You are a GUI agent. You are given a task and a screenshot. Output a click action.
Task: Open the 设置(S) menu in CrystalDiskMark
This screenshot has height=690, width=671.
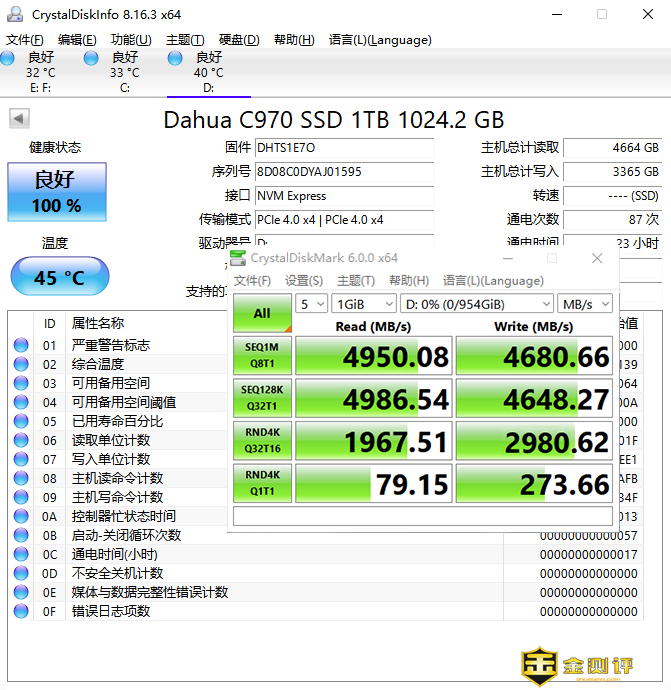coord(303,281)
